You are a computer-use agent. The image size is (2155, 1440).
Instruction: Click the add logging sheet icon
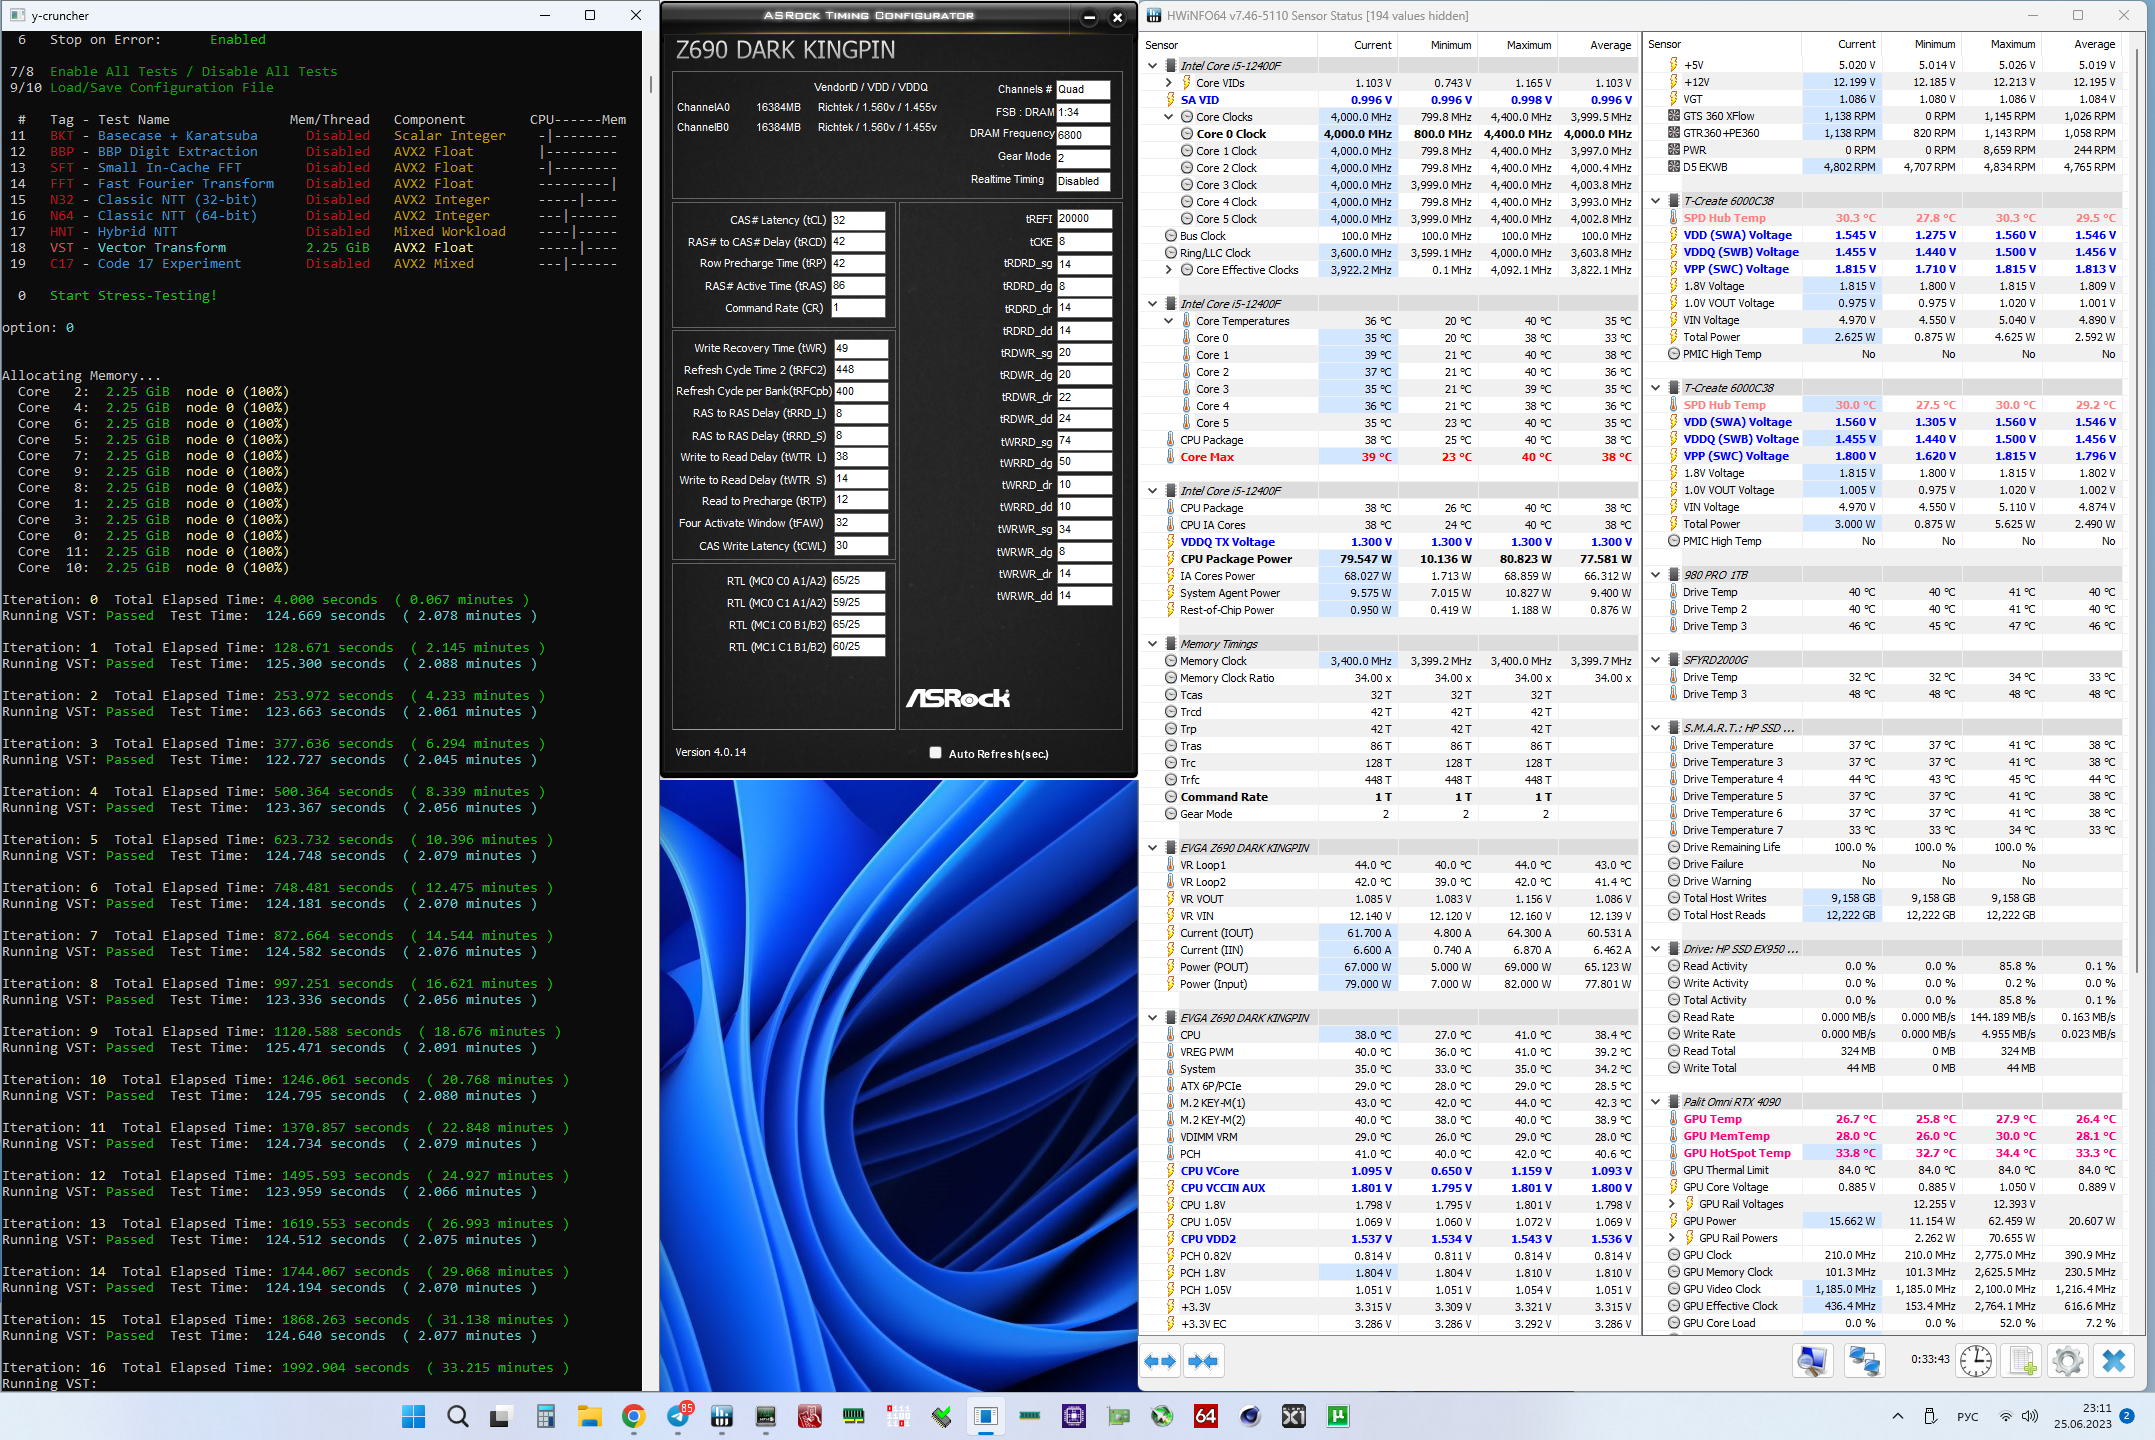(2021, 1361)
